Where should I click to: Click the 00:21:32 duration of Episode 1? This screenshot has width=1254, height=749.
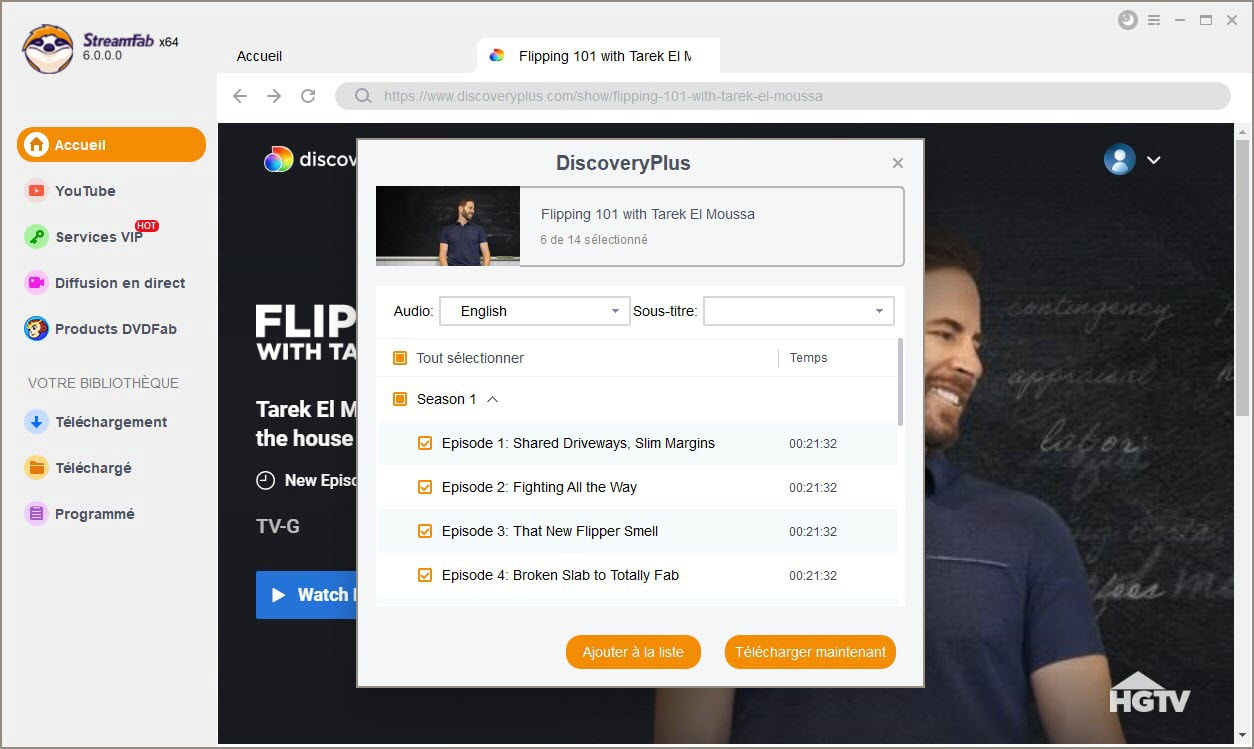tap(813, 444)
